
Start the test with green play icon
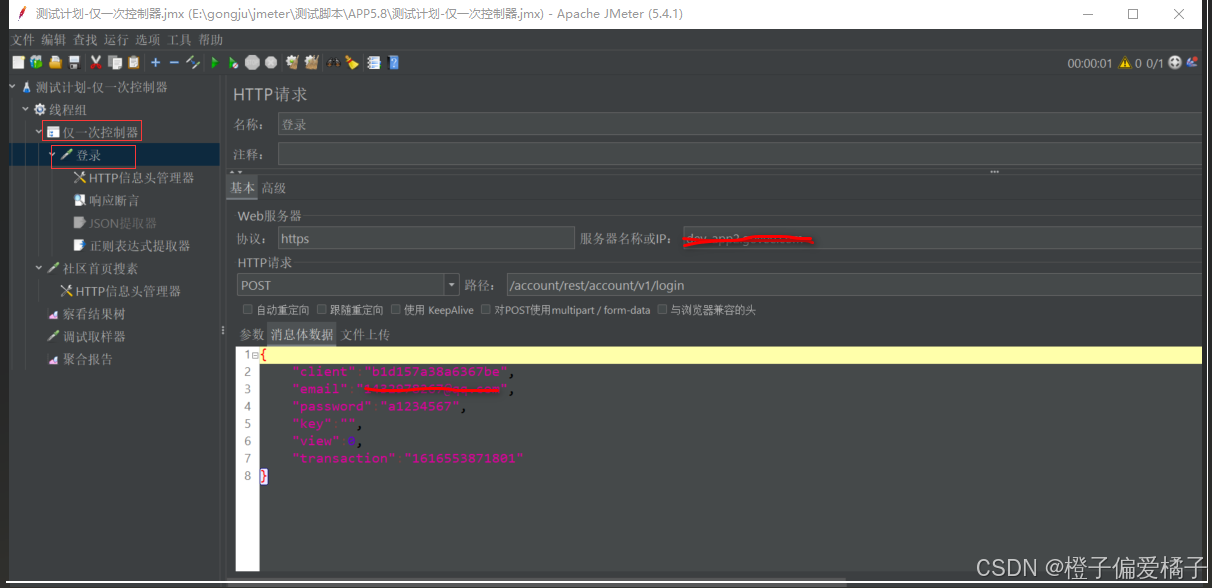pos(214,62)
